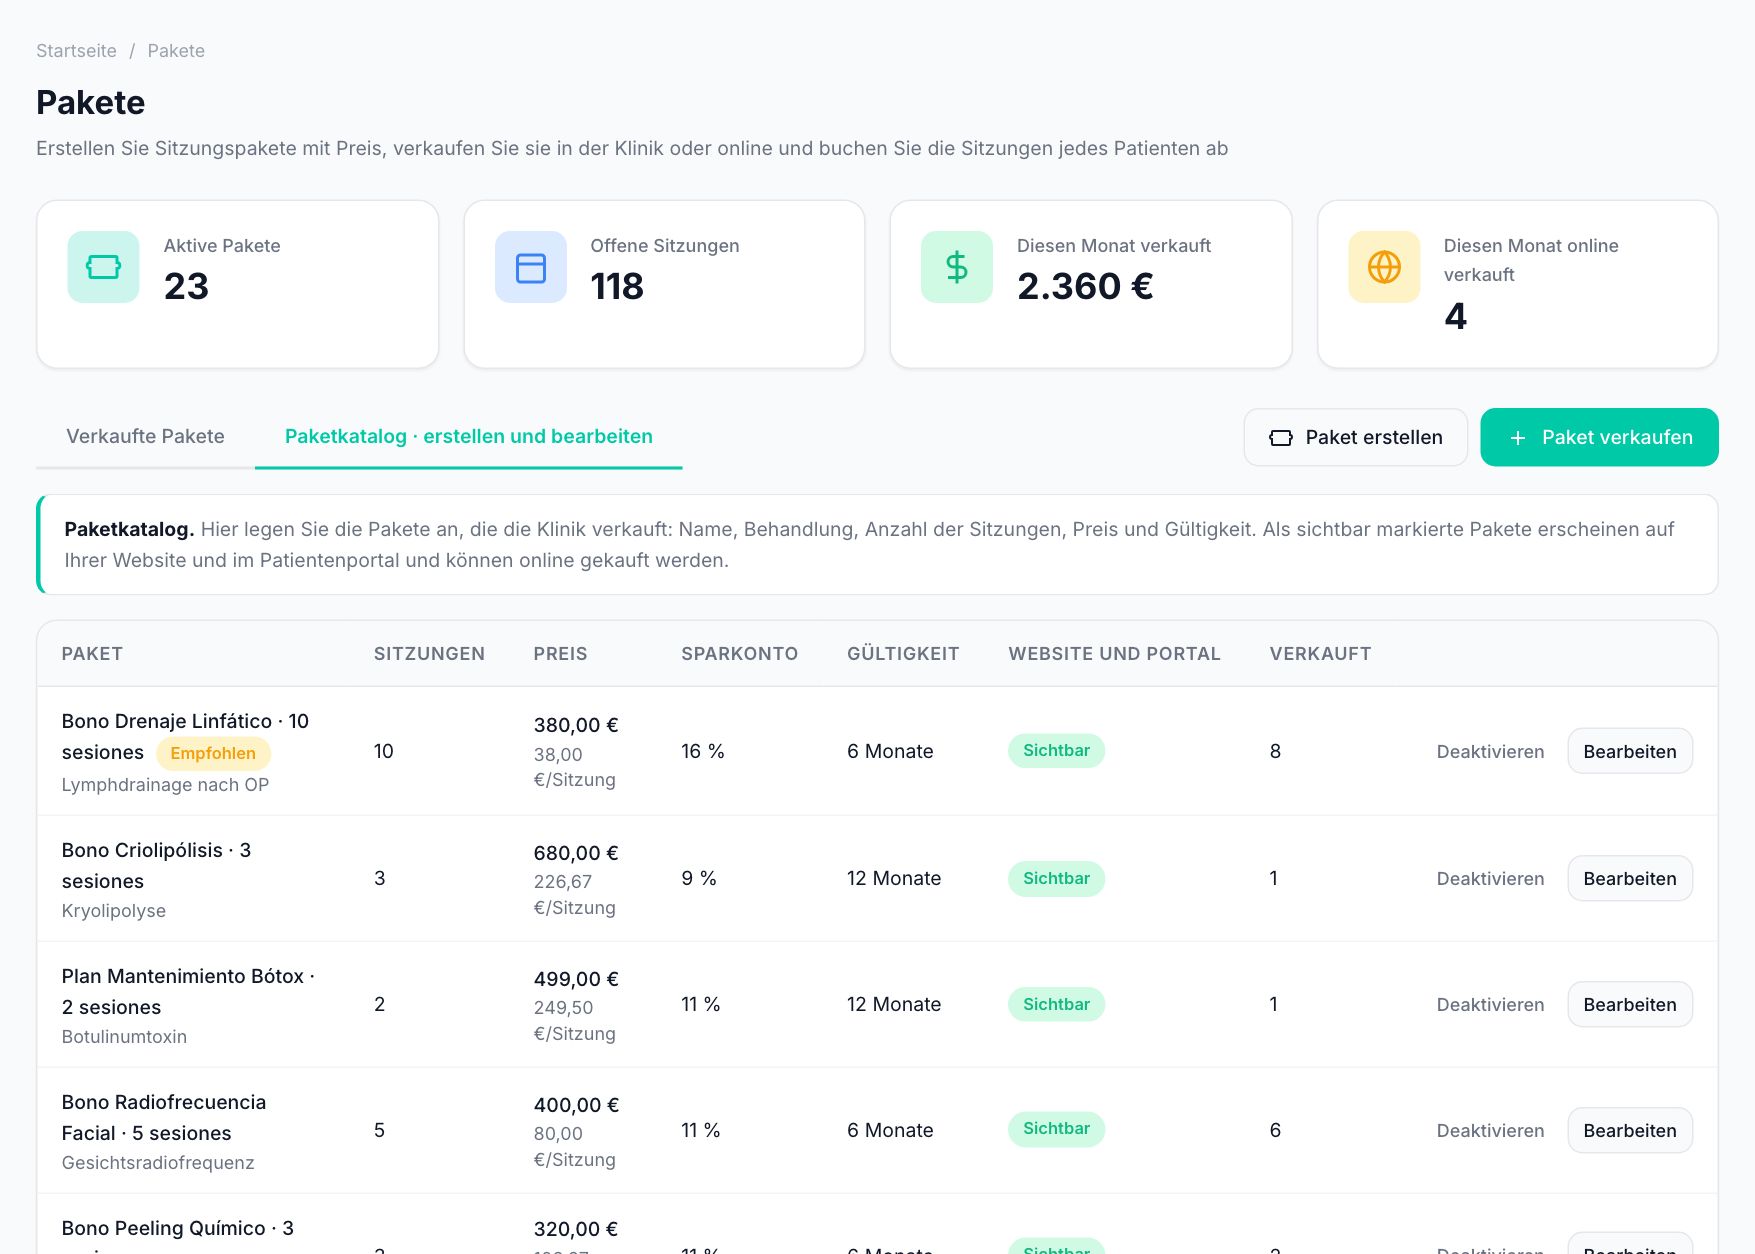Edit the Bono Radiofrecuencia Facial package
The height and width of the screenshot is (1254, 1755).
click(x=1630, y=1130)
